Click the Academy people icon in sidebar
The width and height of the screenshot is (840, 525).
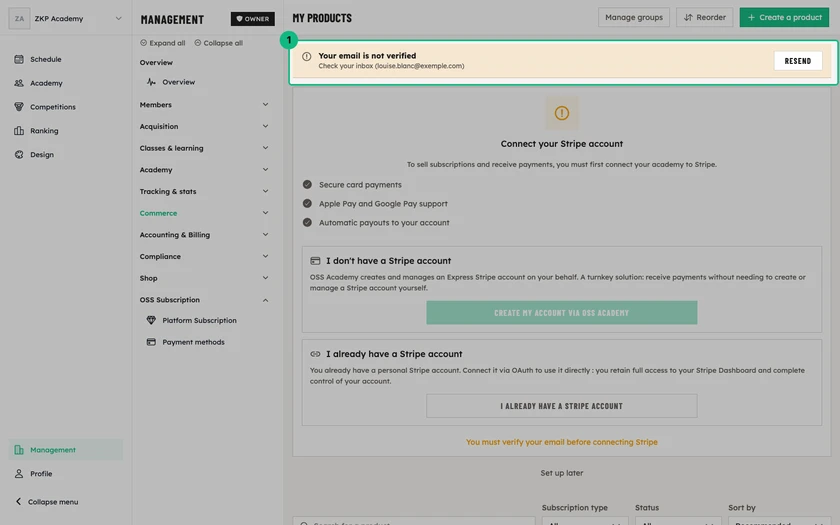tap(19, 83)
